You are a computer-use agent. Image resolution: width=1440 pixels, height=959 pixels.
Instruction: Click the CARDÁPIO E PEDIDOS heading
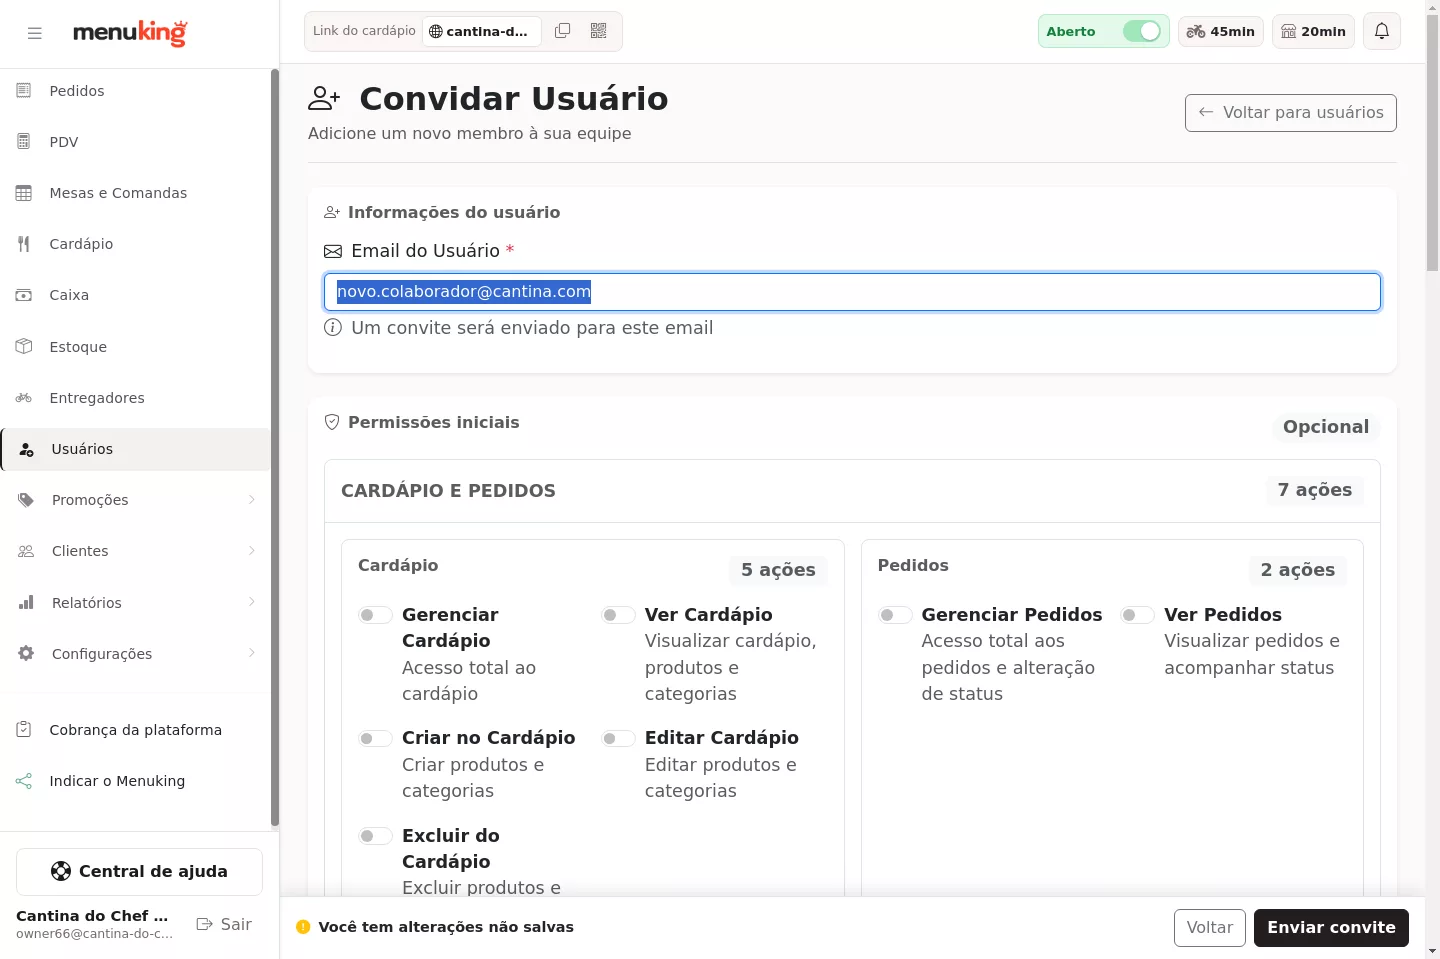pos(448,491)
